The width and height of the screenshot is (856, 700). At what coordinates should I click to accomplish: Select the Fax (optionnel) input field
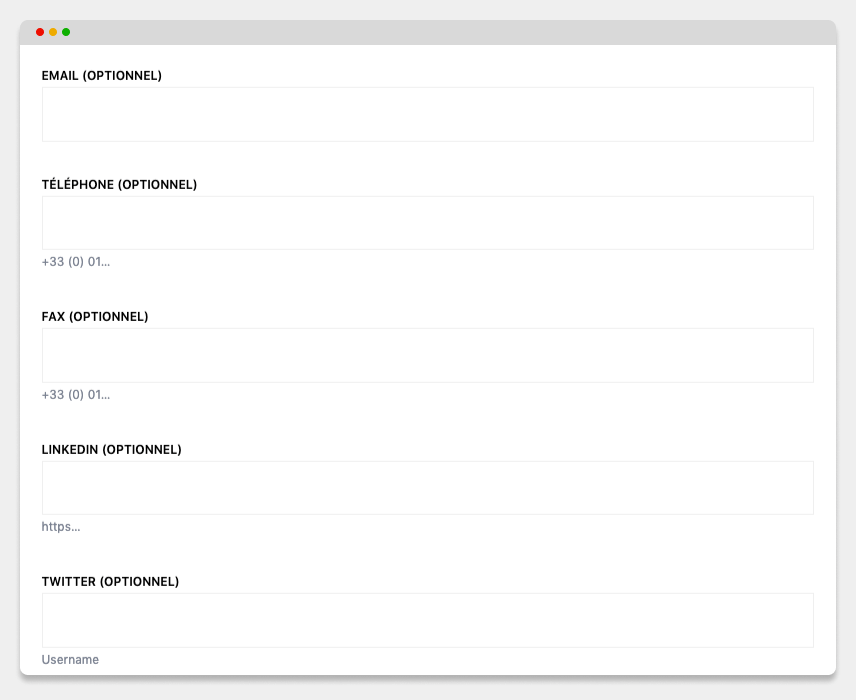tap(427, 355)
